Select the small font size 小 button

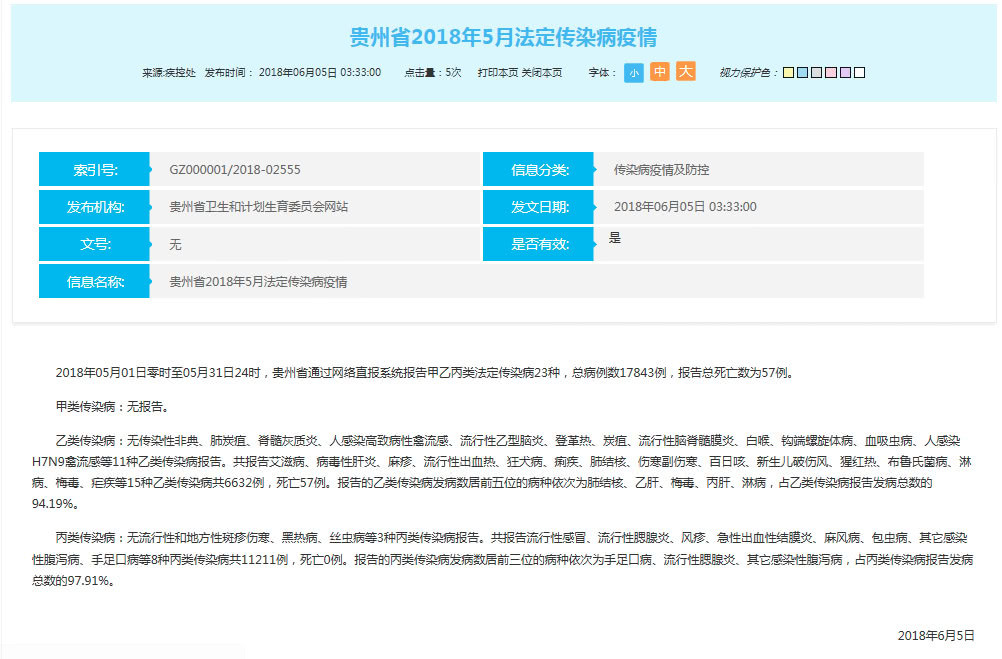634,73
